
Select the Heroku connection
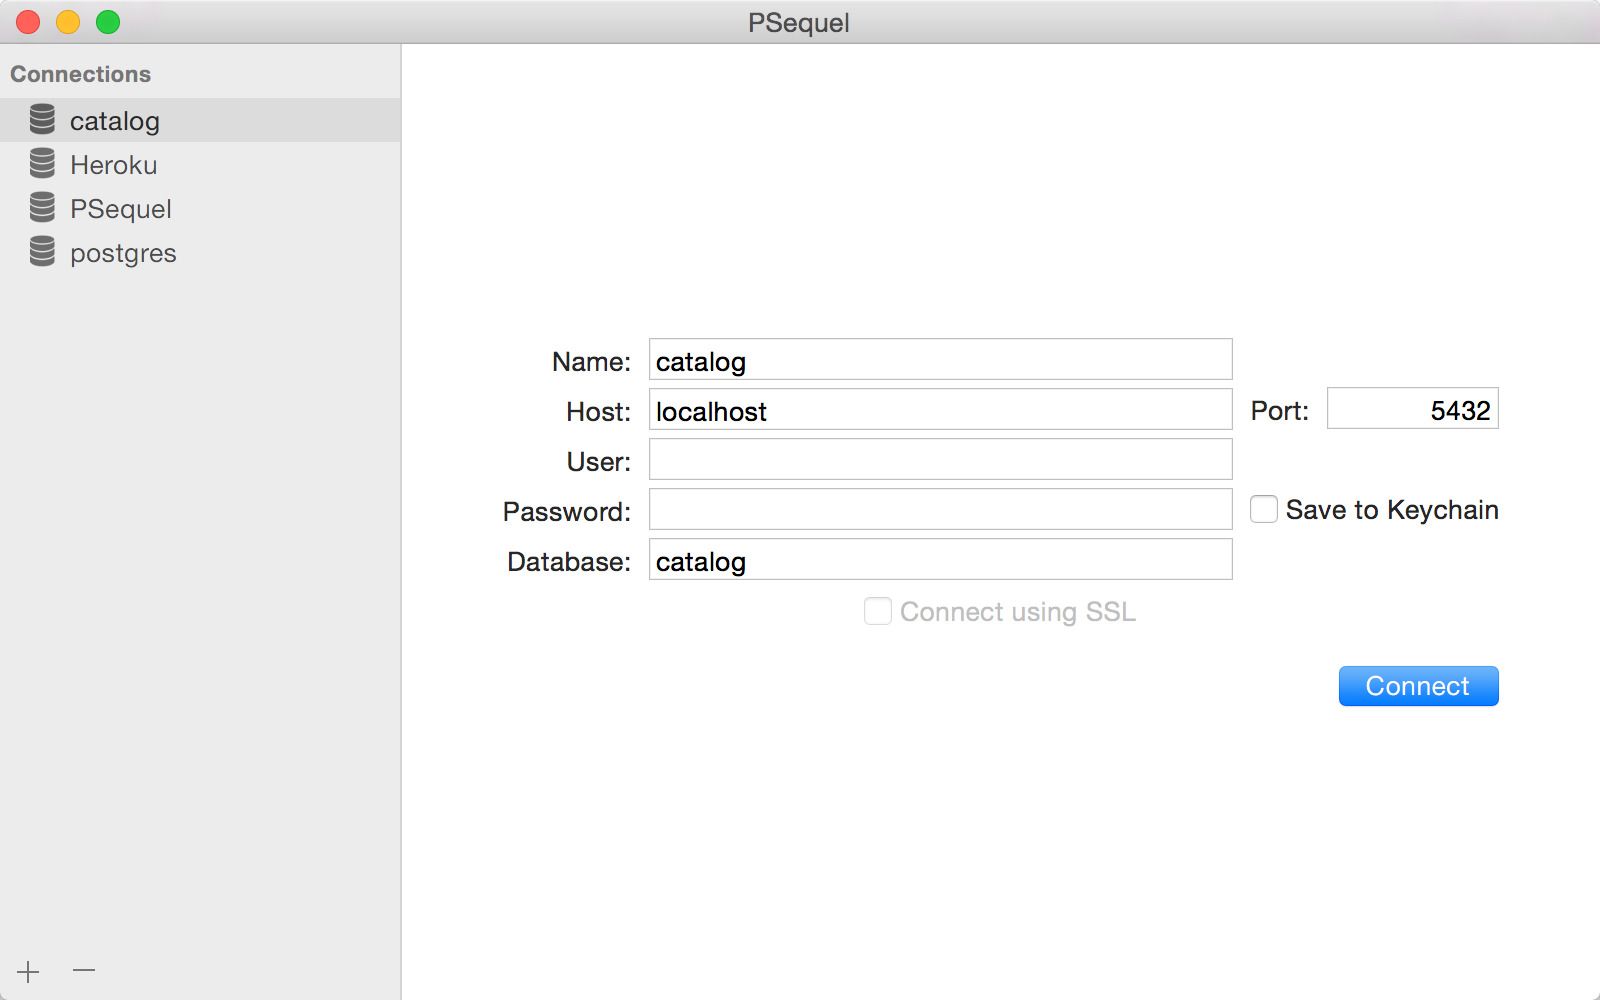(x=114, y=163)
